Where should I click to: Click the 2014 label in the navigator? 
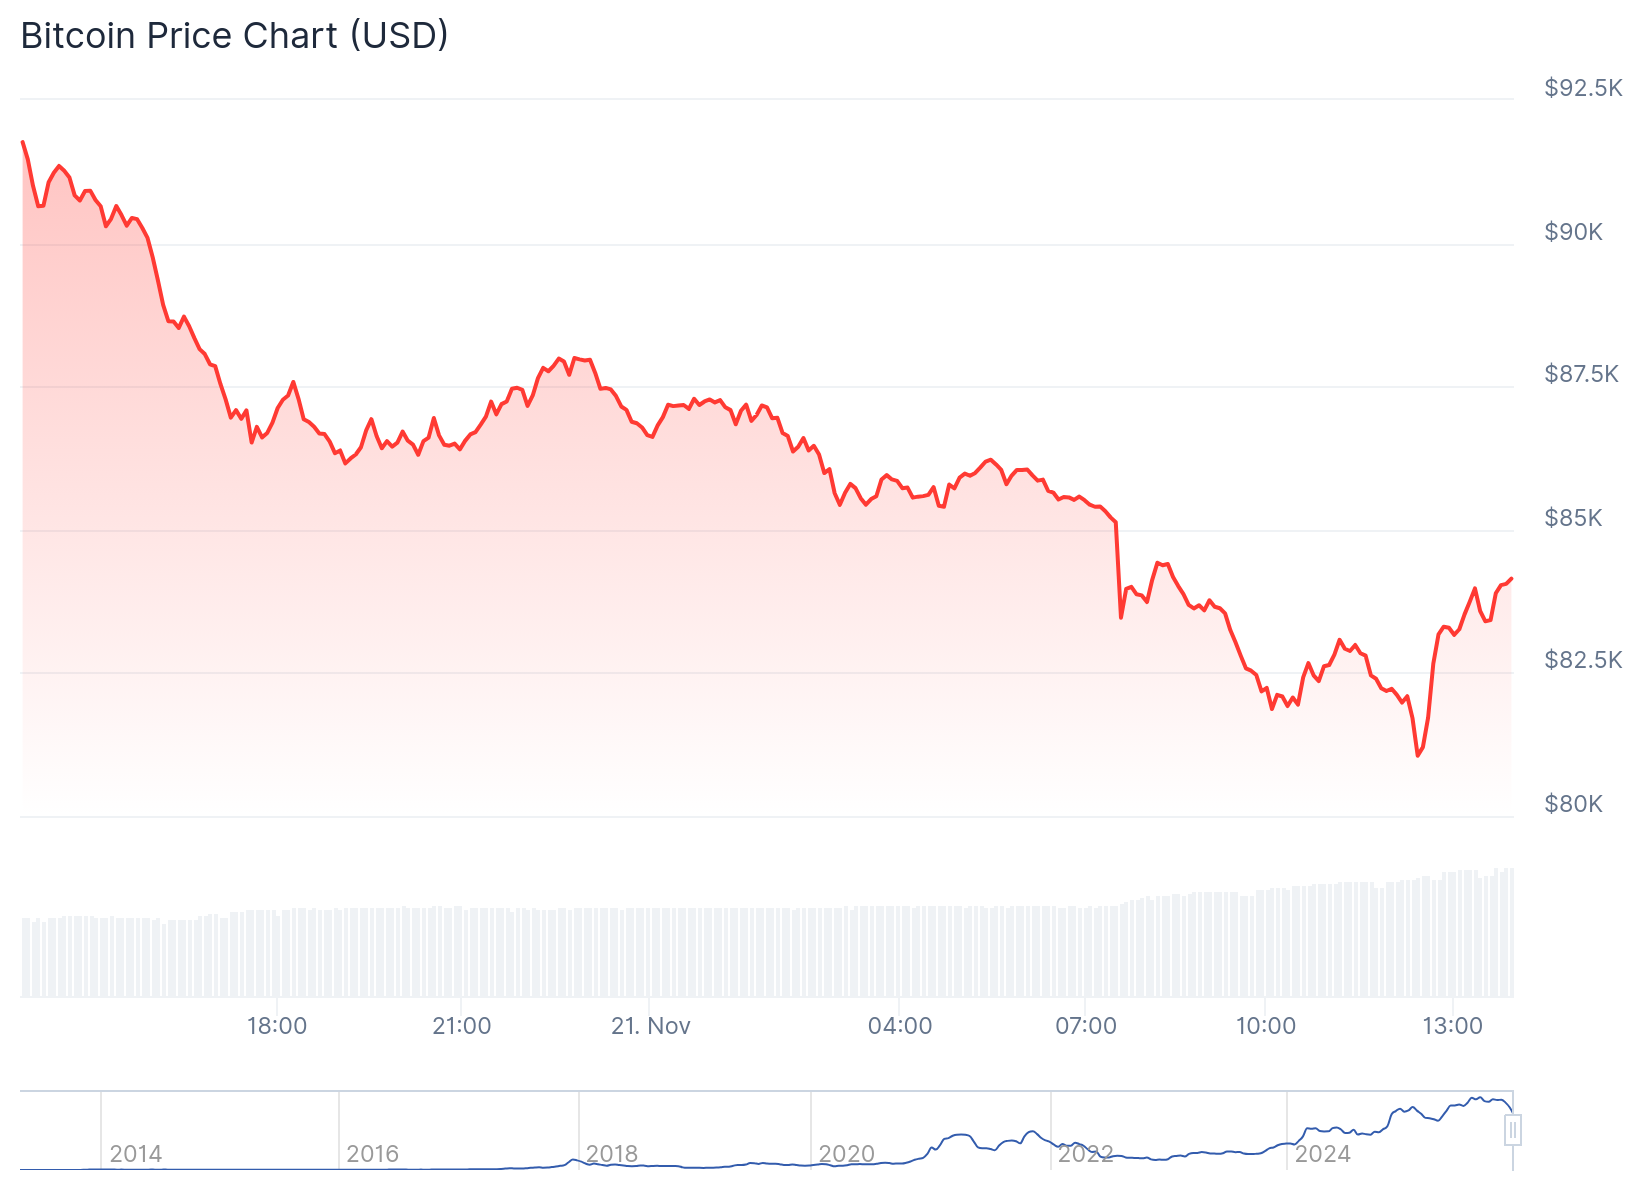click(136, 1154)
